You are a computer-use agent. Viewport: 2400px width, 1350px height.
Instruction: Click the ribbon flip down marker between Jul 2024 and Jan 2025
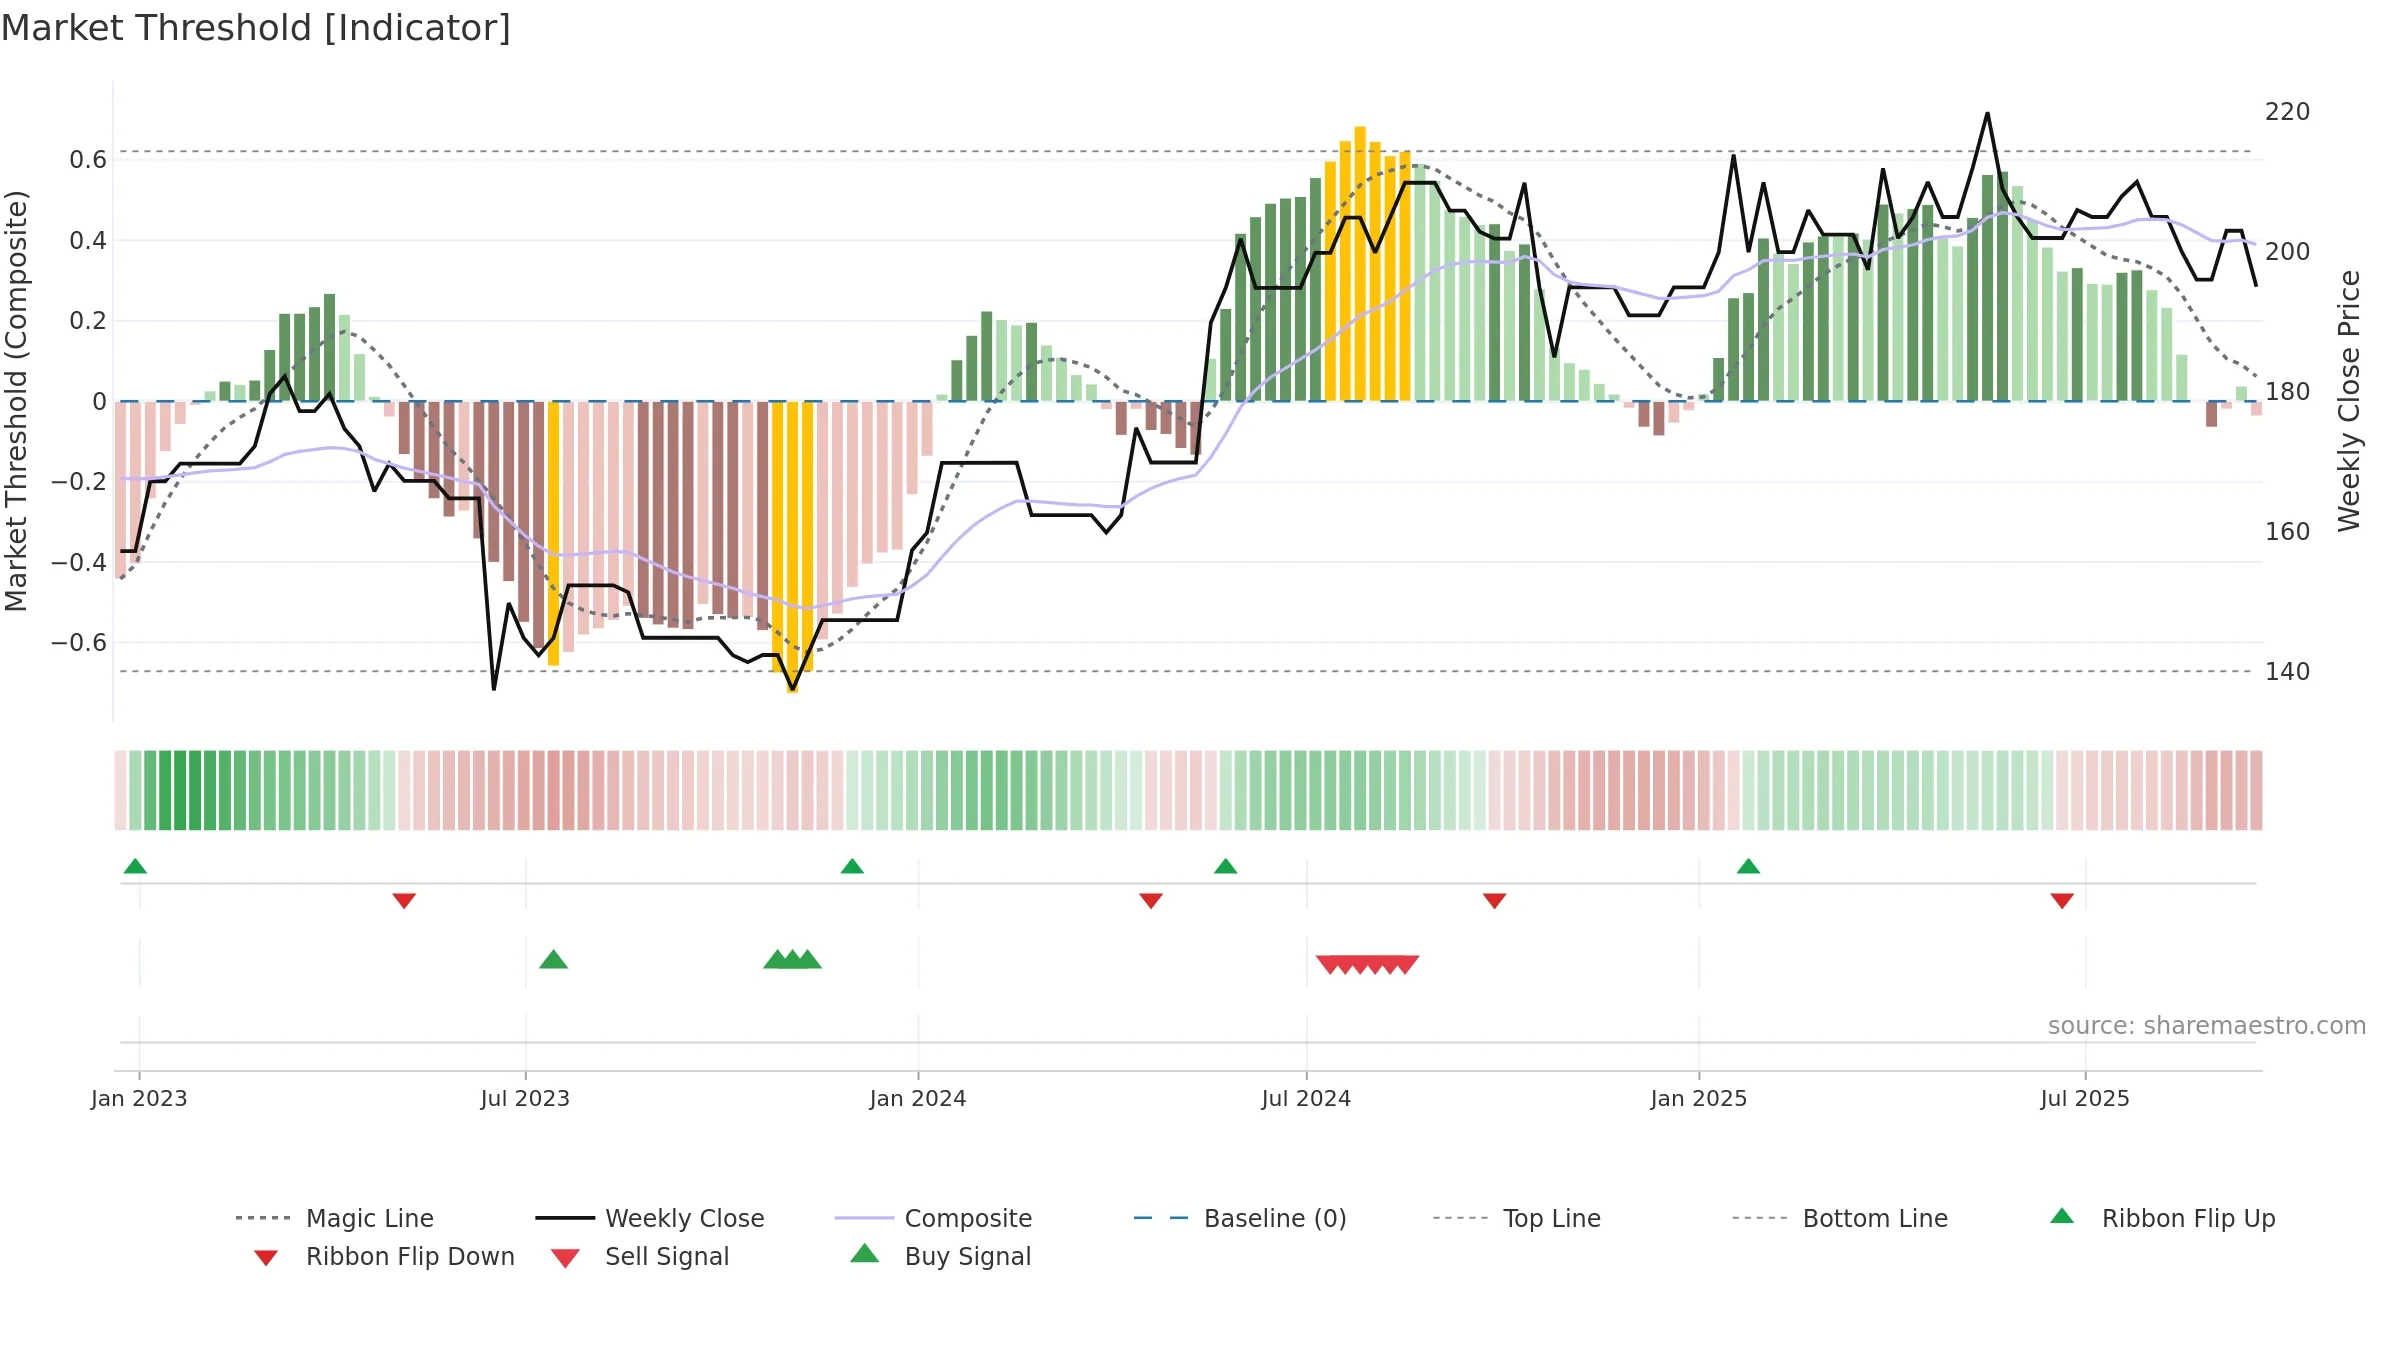[1495, 901]
